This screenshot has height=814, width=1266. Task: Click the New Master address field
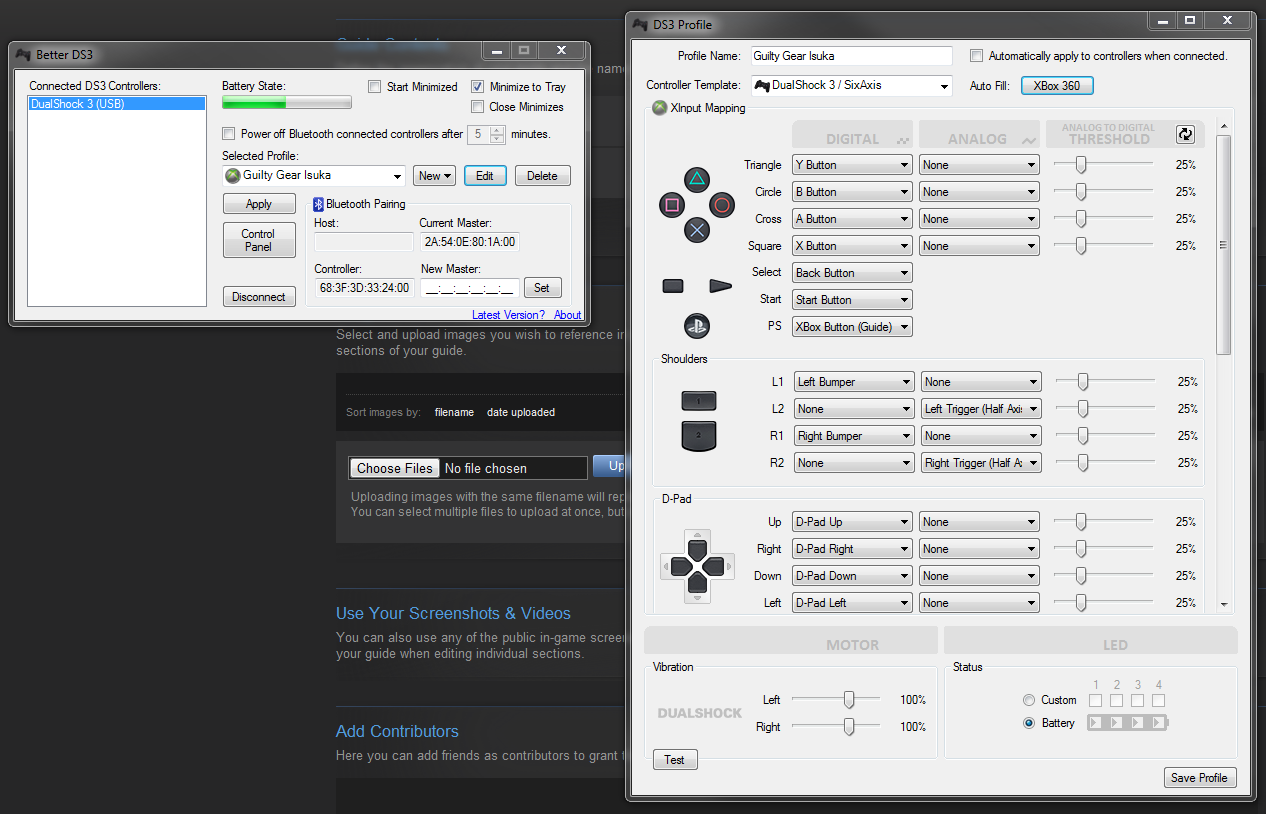[x=469, y=288]
